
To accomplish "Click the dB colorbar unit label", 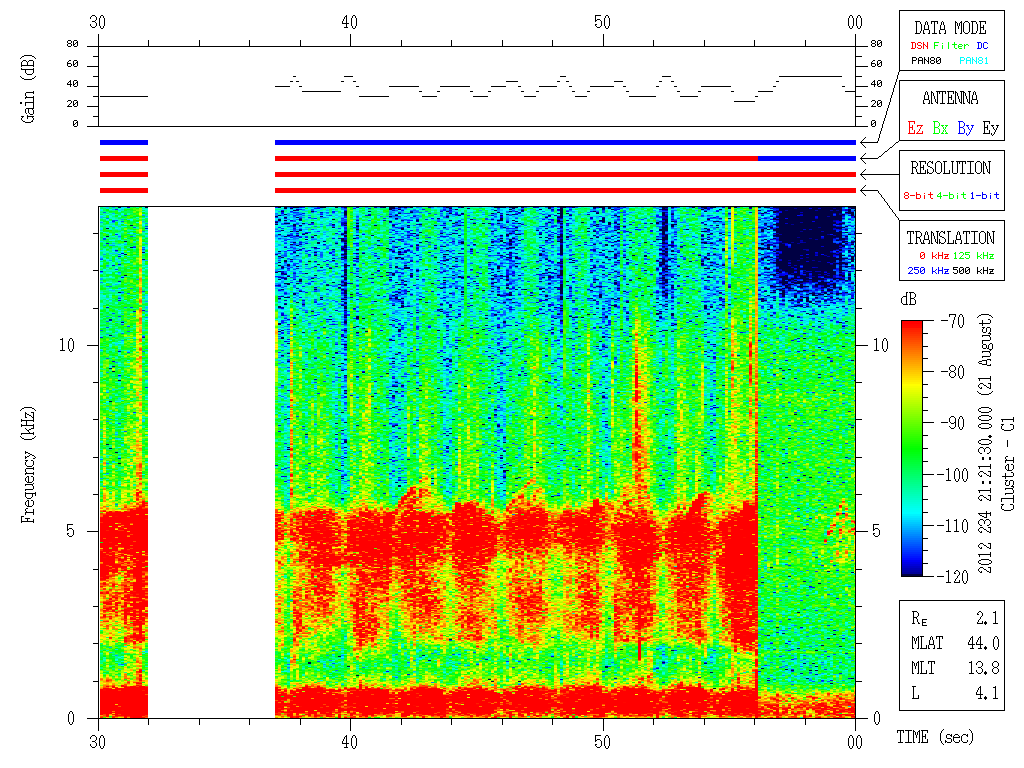I will 908,300.
